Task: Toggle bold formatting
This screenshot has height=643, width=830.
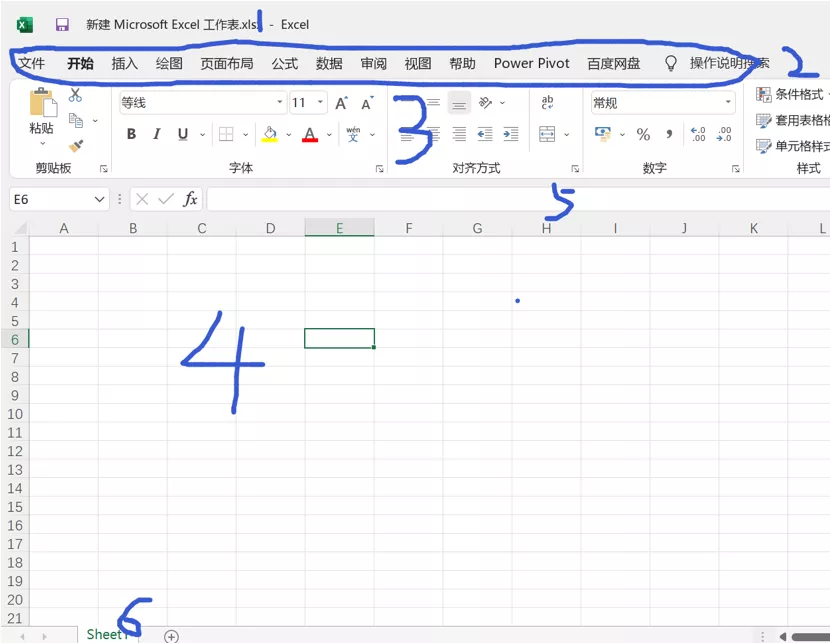Action: pyautogui.click(x=131, y=133)
